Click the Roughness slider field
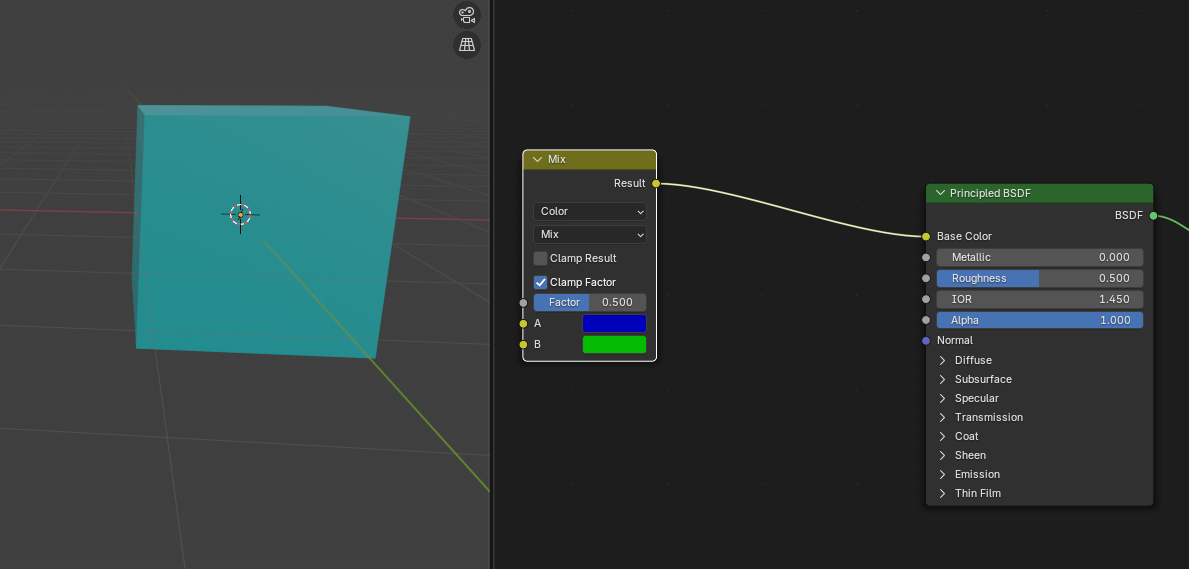Image resolution: width=1189 pixels, height=569 pixels. tap(1040, 278)
